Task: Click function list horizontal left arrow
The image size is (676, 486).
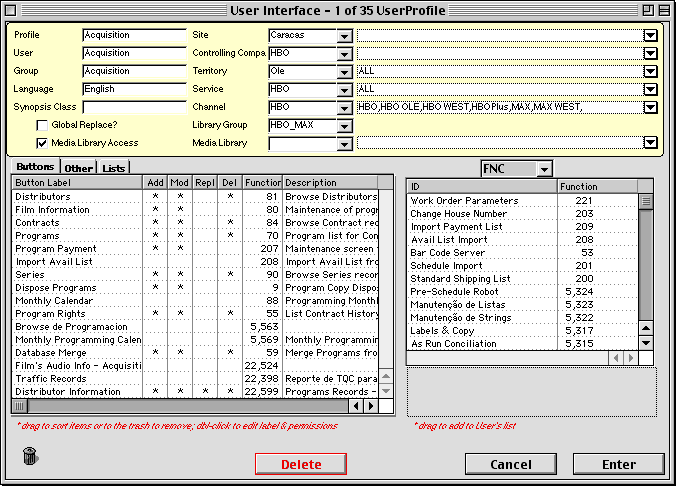Action: click(616, 357)
